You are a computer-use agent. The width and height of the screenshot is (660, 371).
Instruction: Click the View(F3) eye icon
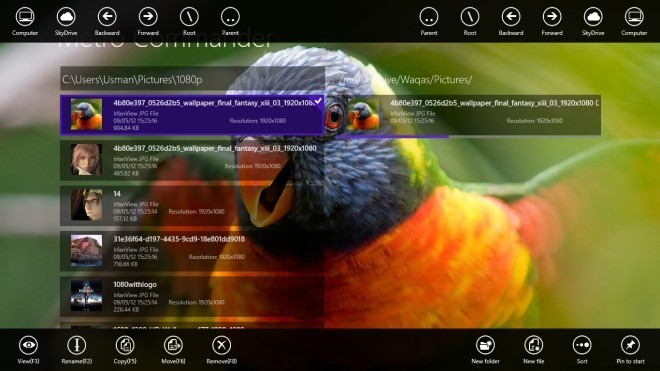pyautogui.click(x=28, y=345)
